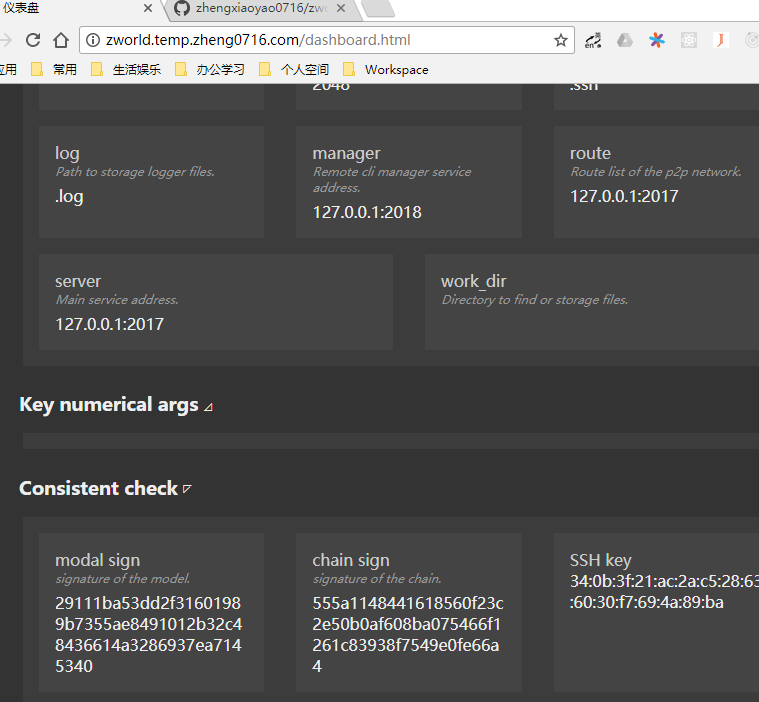Select the work_dir card title

tap(473, 281)
